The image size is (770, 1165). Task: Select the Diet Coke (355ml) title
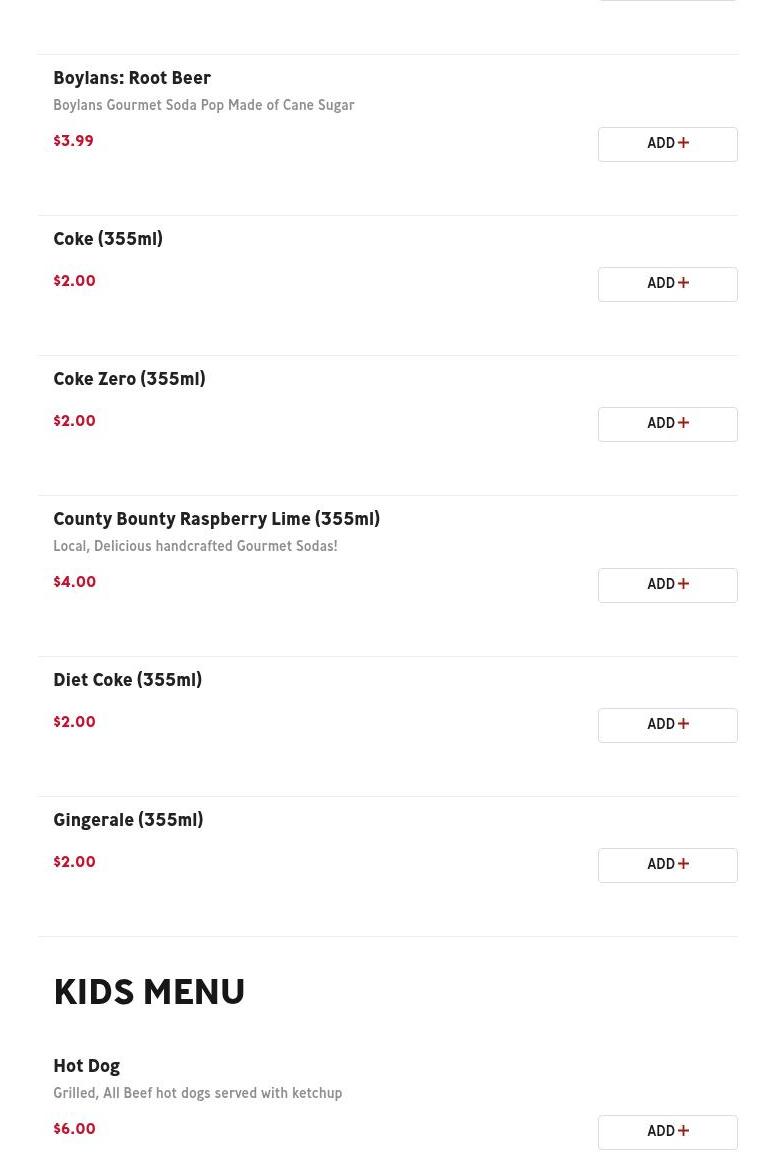coord(127,680)
